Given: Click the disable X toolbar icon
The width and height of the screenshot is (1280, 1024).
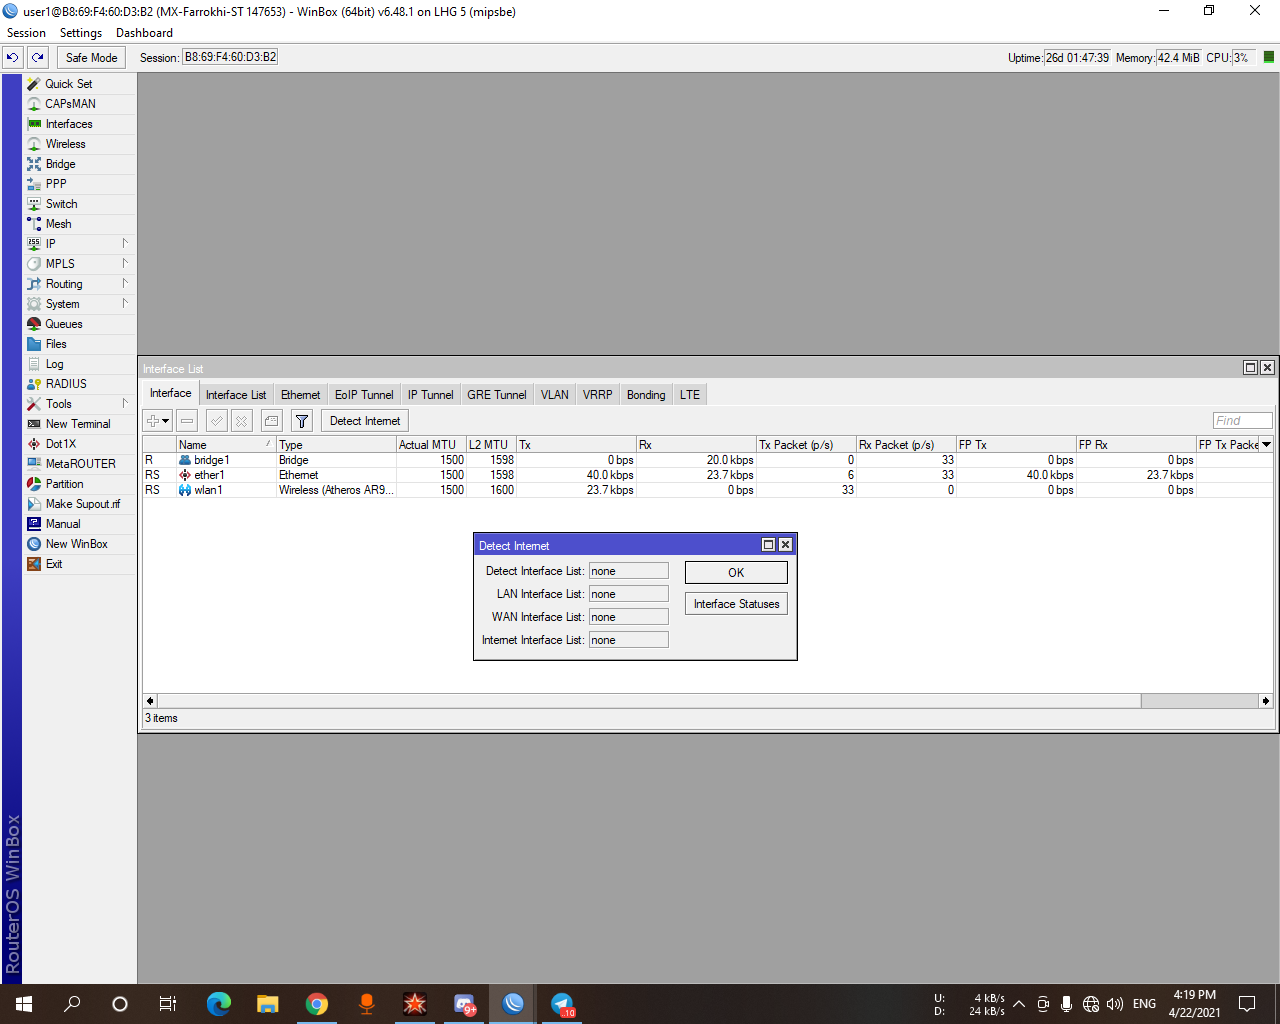Looking at the screenshot, I should tap(242, 420).
